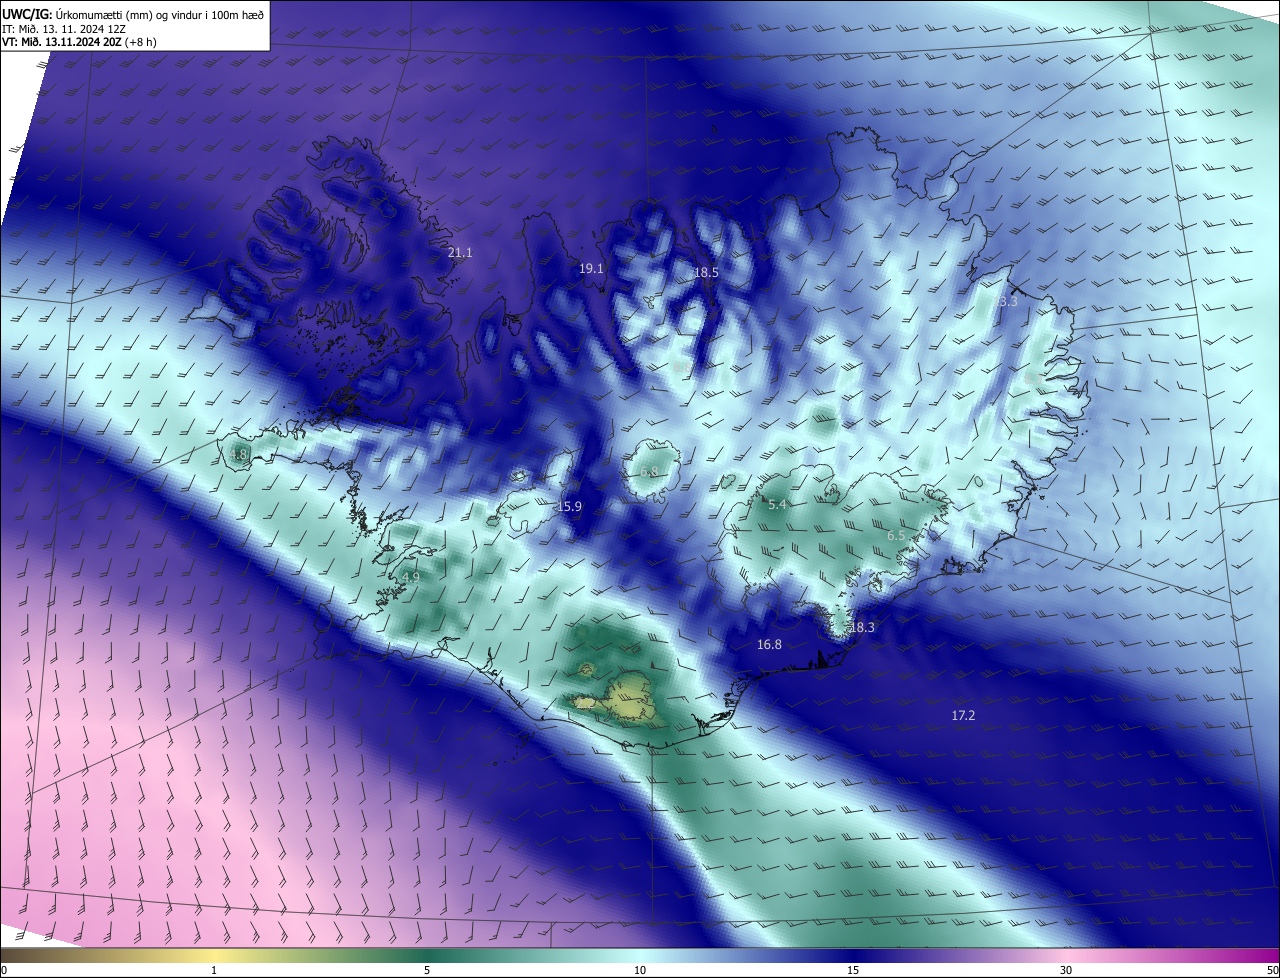The image size is (1280, 978).
Task: Click the 17.2 value label over the sea
Action: 962,716
